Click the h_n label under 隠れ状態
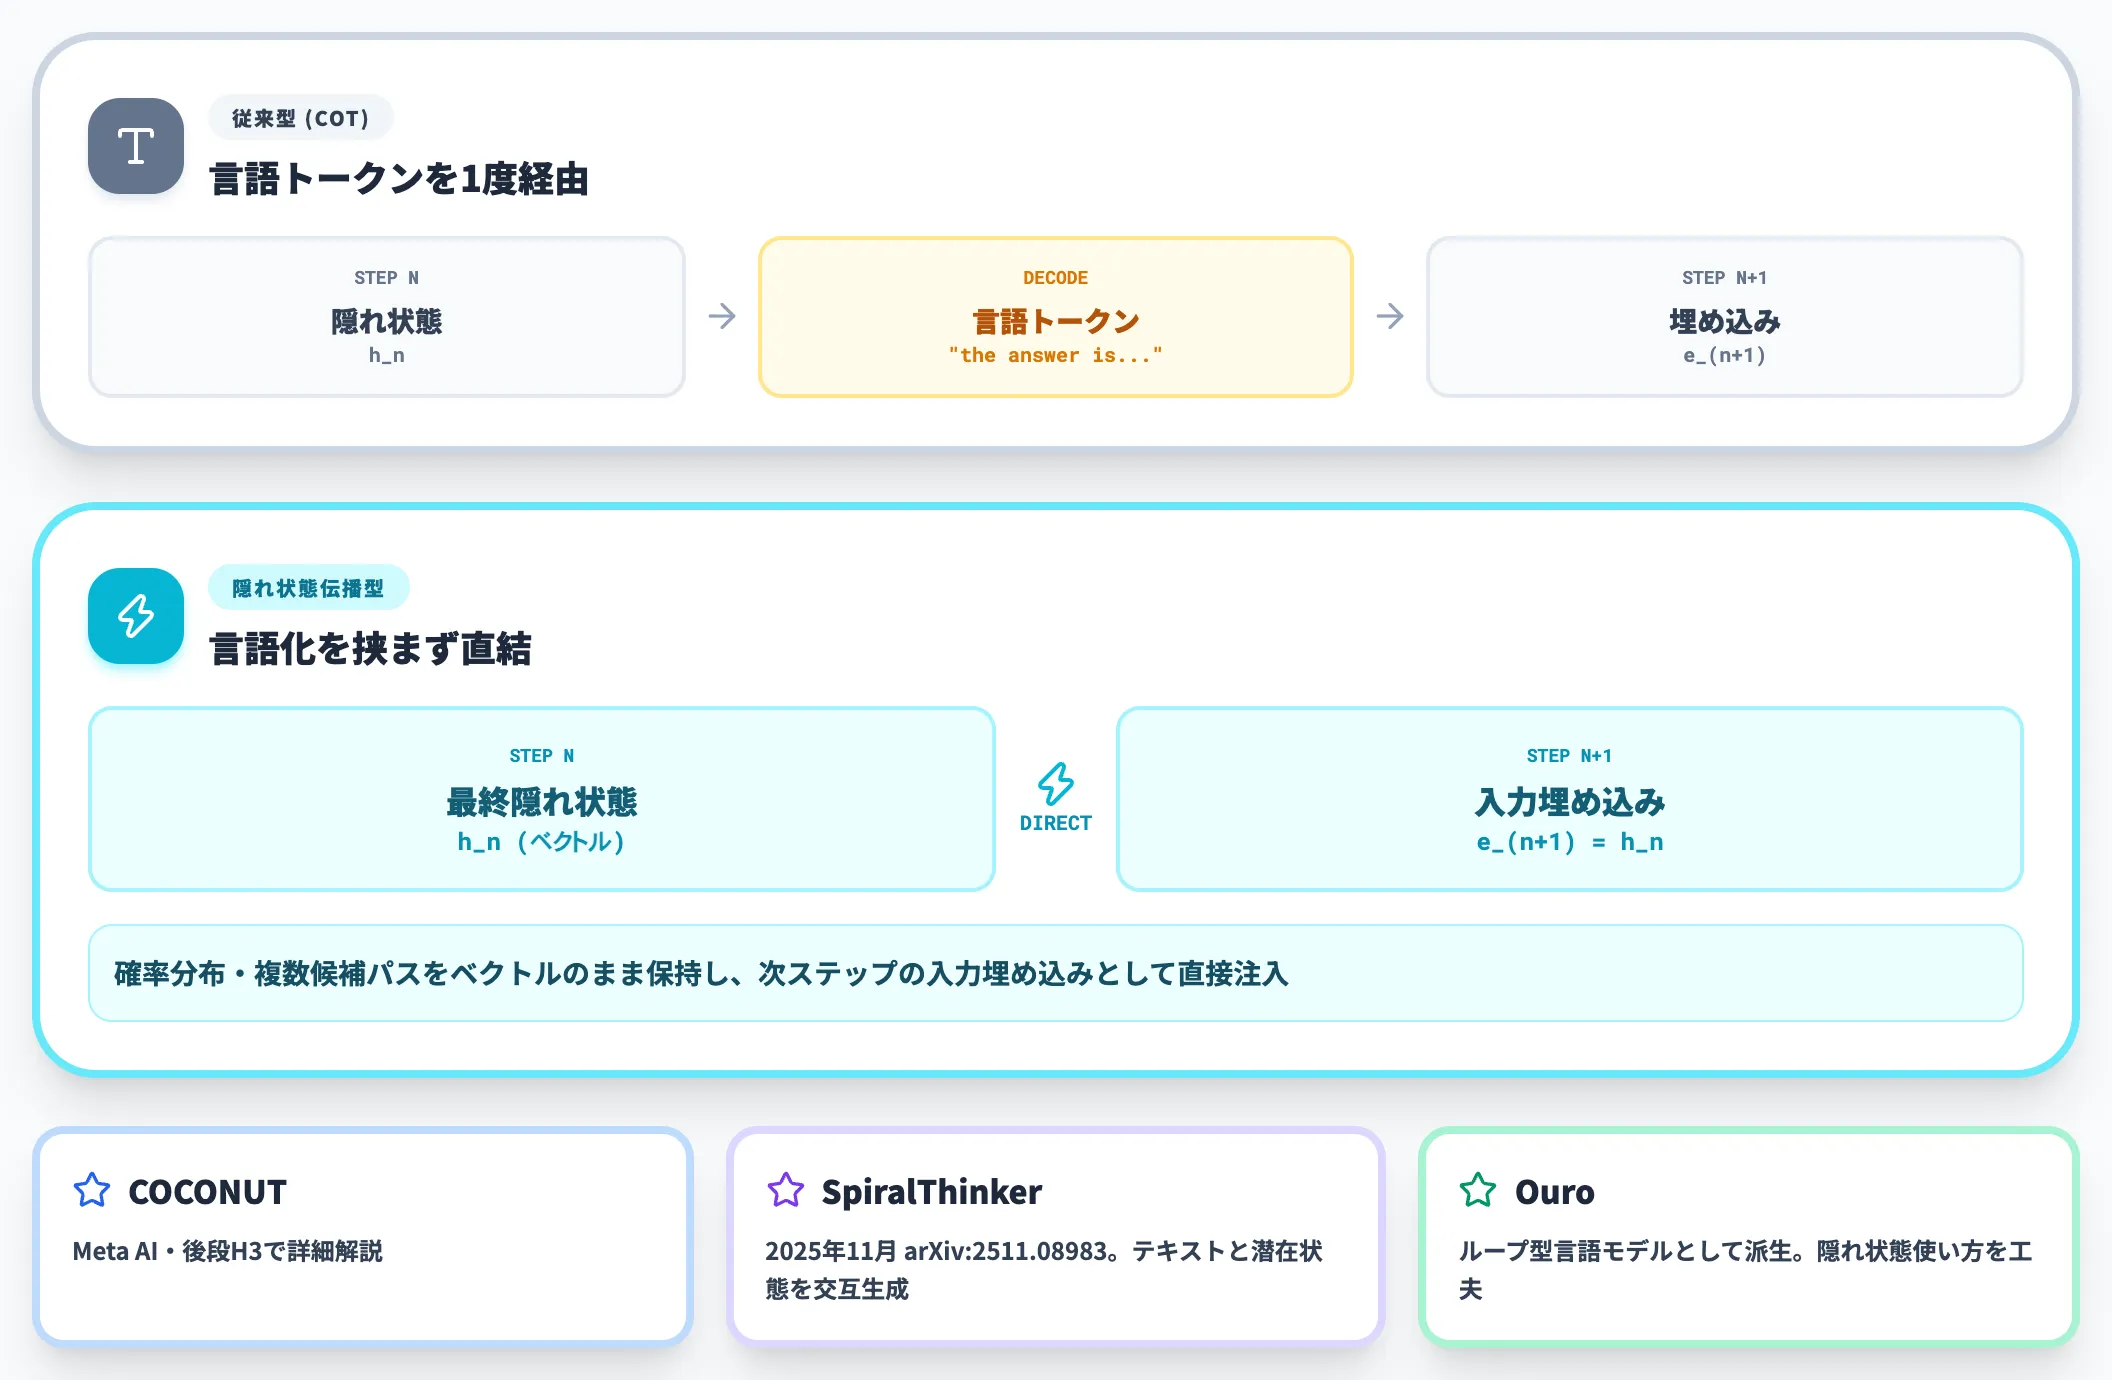 coord(387,355)
